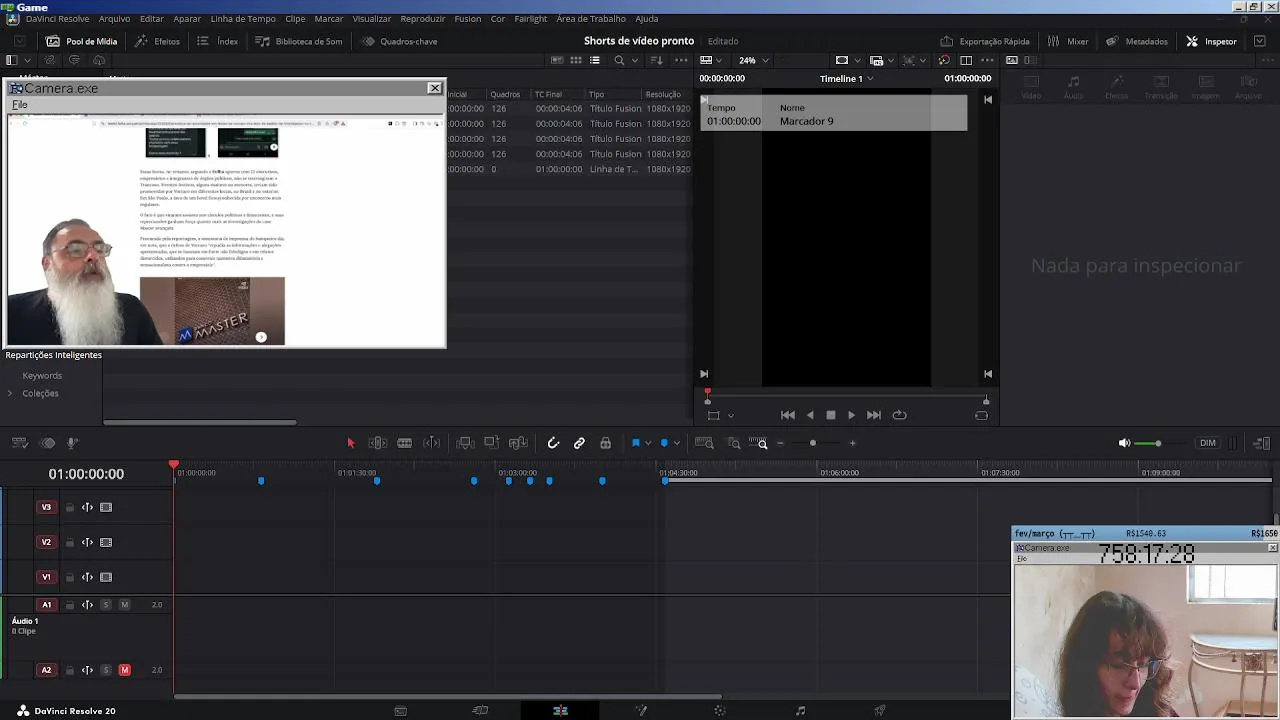Screen dimensions: 1280x720
Task: Click the zoom-out minus on timeline zoom
Action: 780,443
